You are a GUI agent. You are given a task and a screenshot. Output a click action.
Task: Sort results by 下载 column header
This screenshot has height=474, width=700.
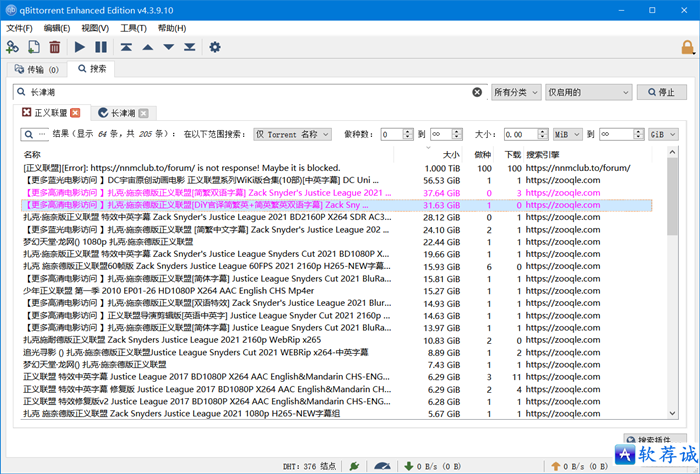click(x=508, y=154)
